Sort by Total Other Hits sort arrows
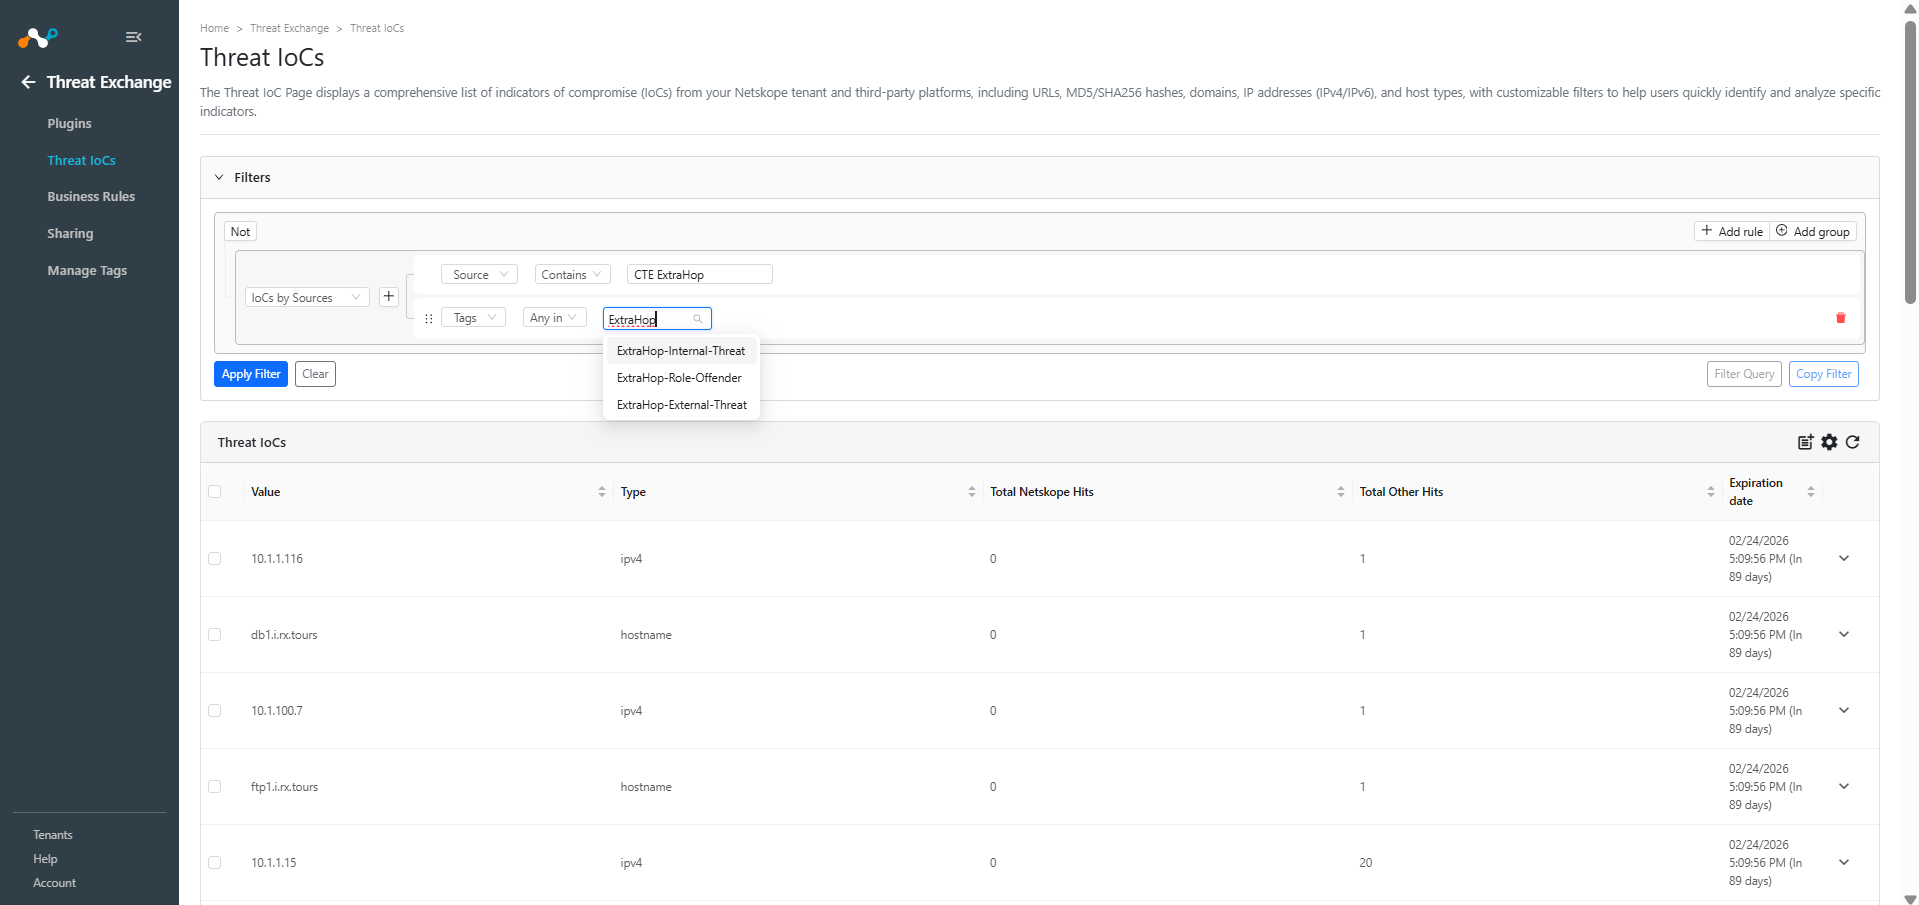 click(1711, 492)
